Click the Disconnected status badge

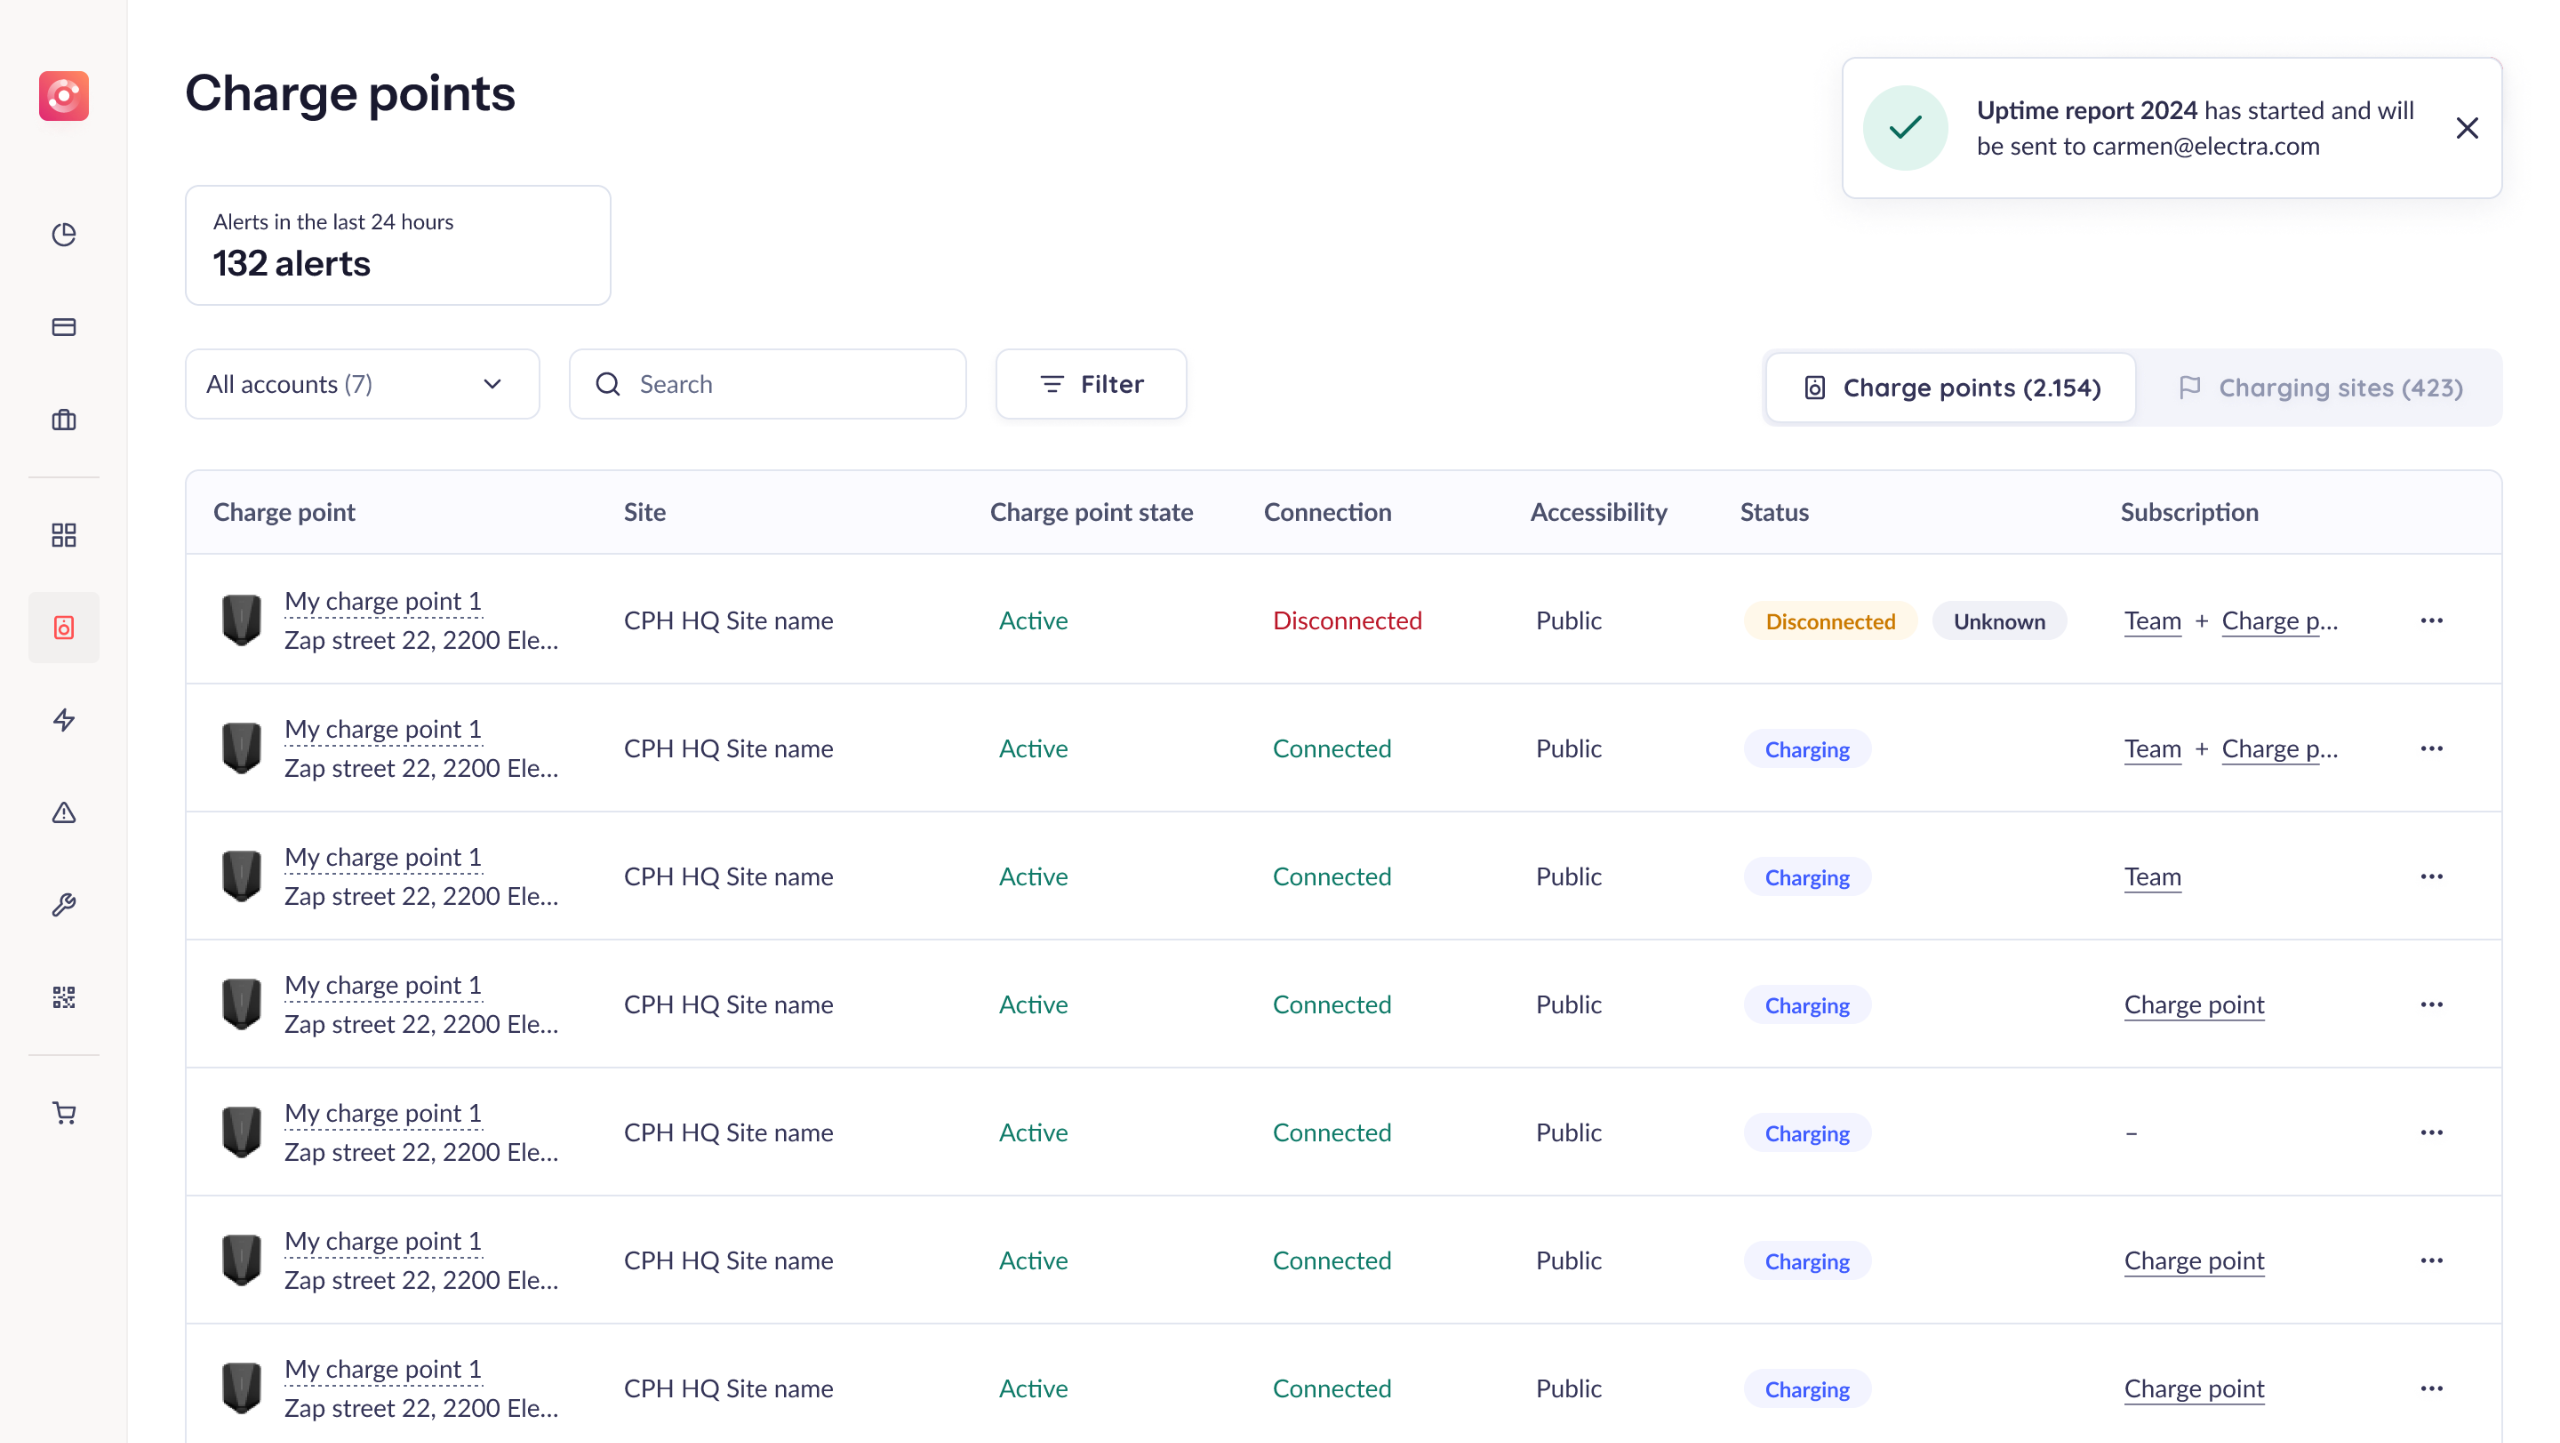coord(1829,621)
